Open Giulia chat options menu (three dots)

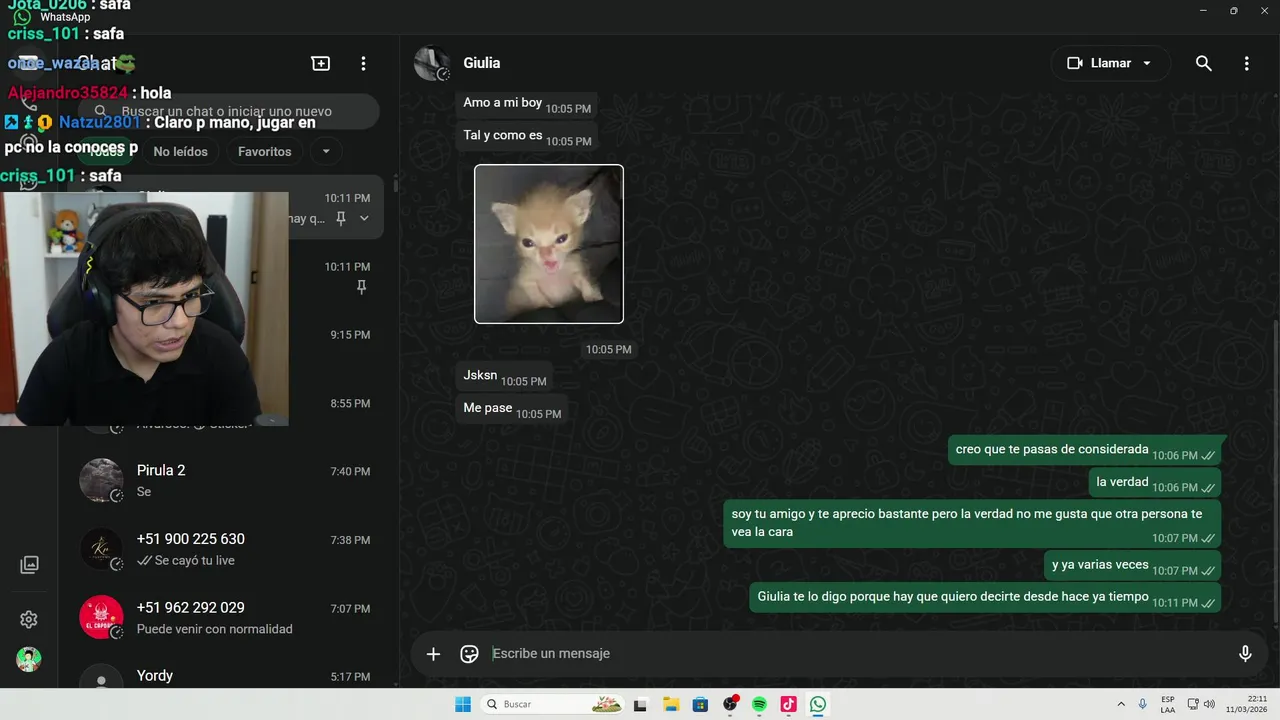(x=1246, y=63)
